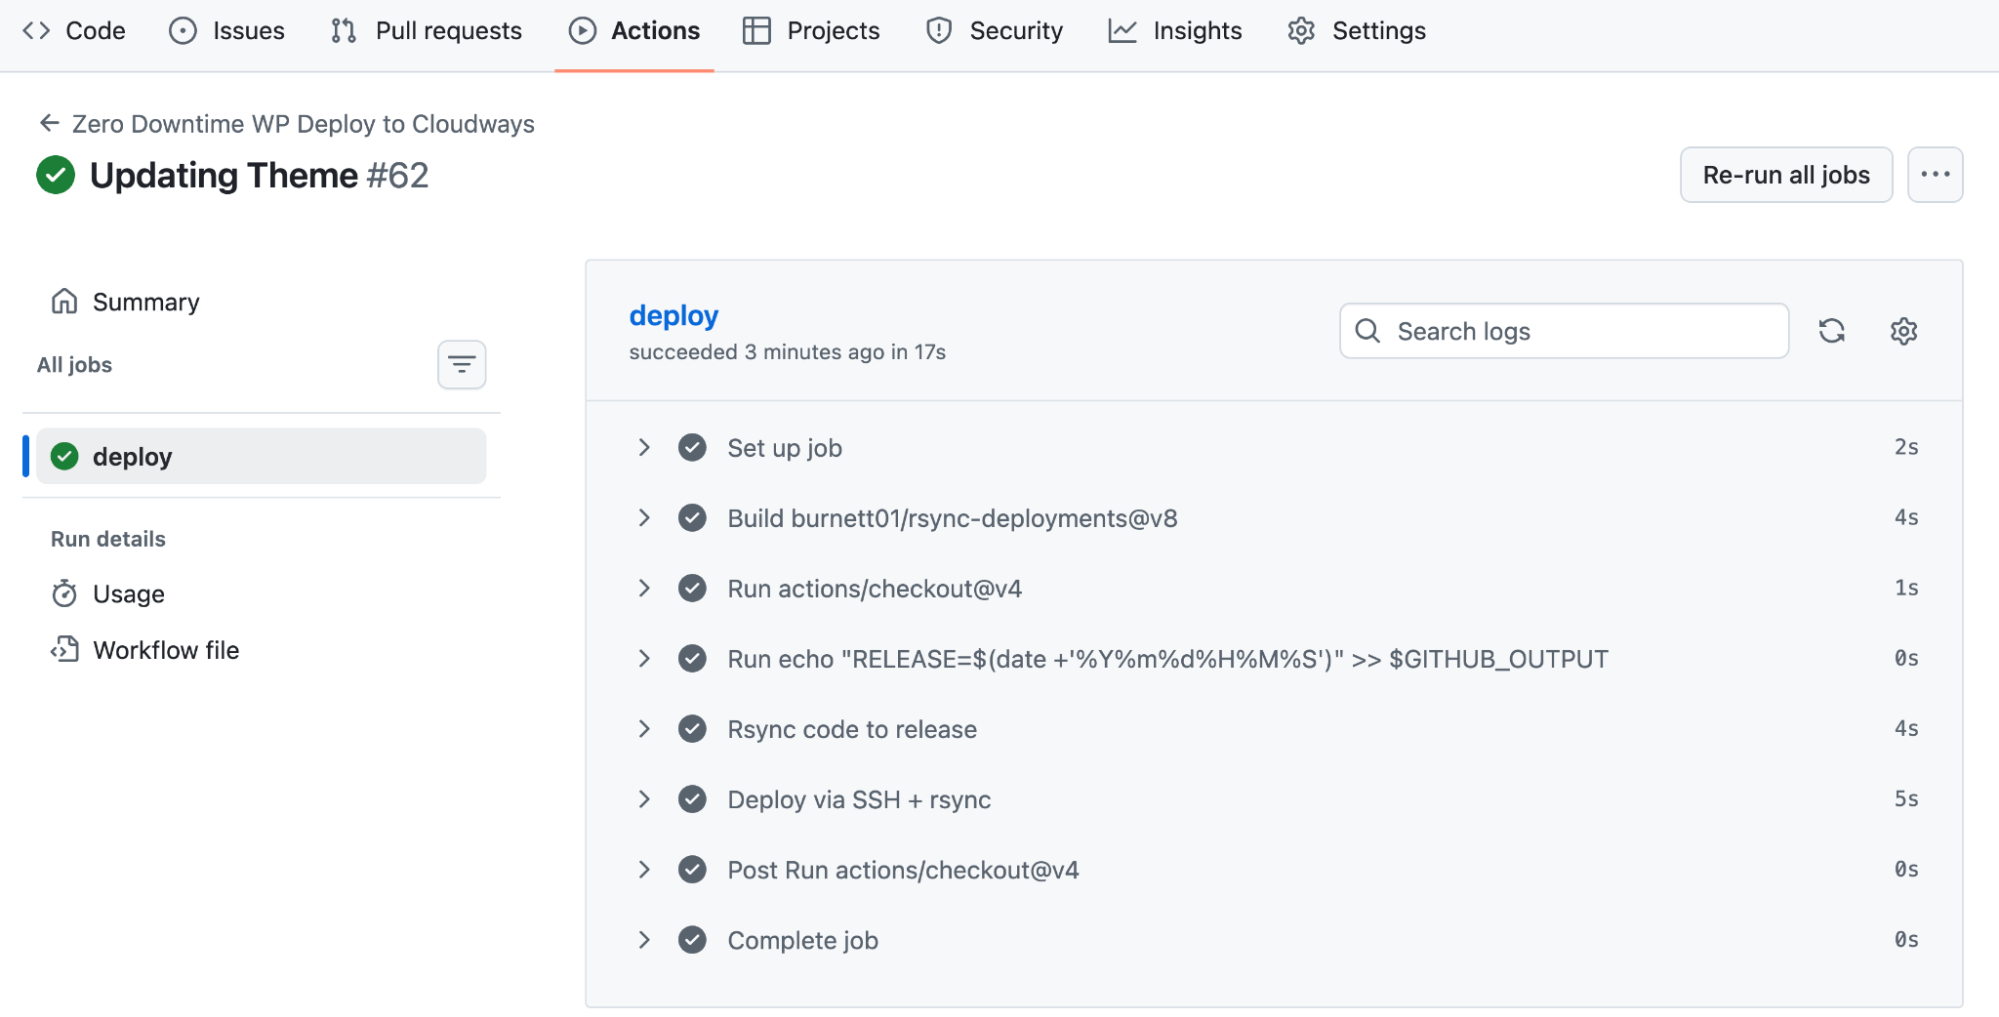Open the Issues tab
1999x1017 pixels.
(227, 31)
